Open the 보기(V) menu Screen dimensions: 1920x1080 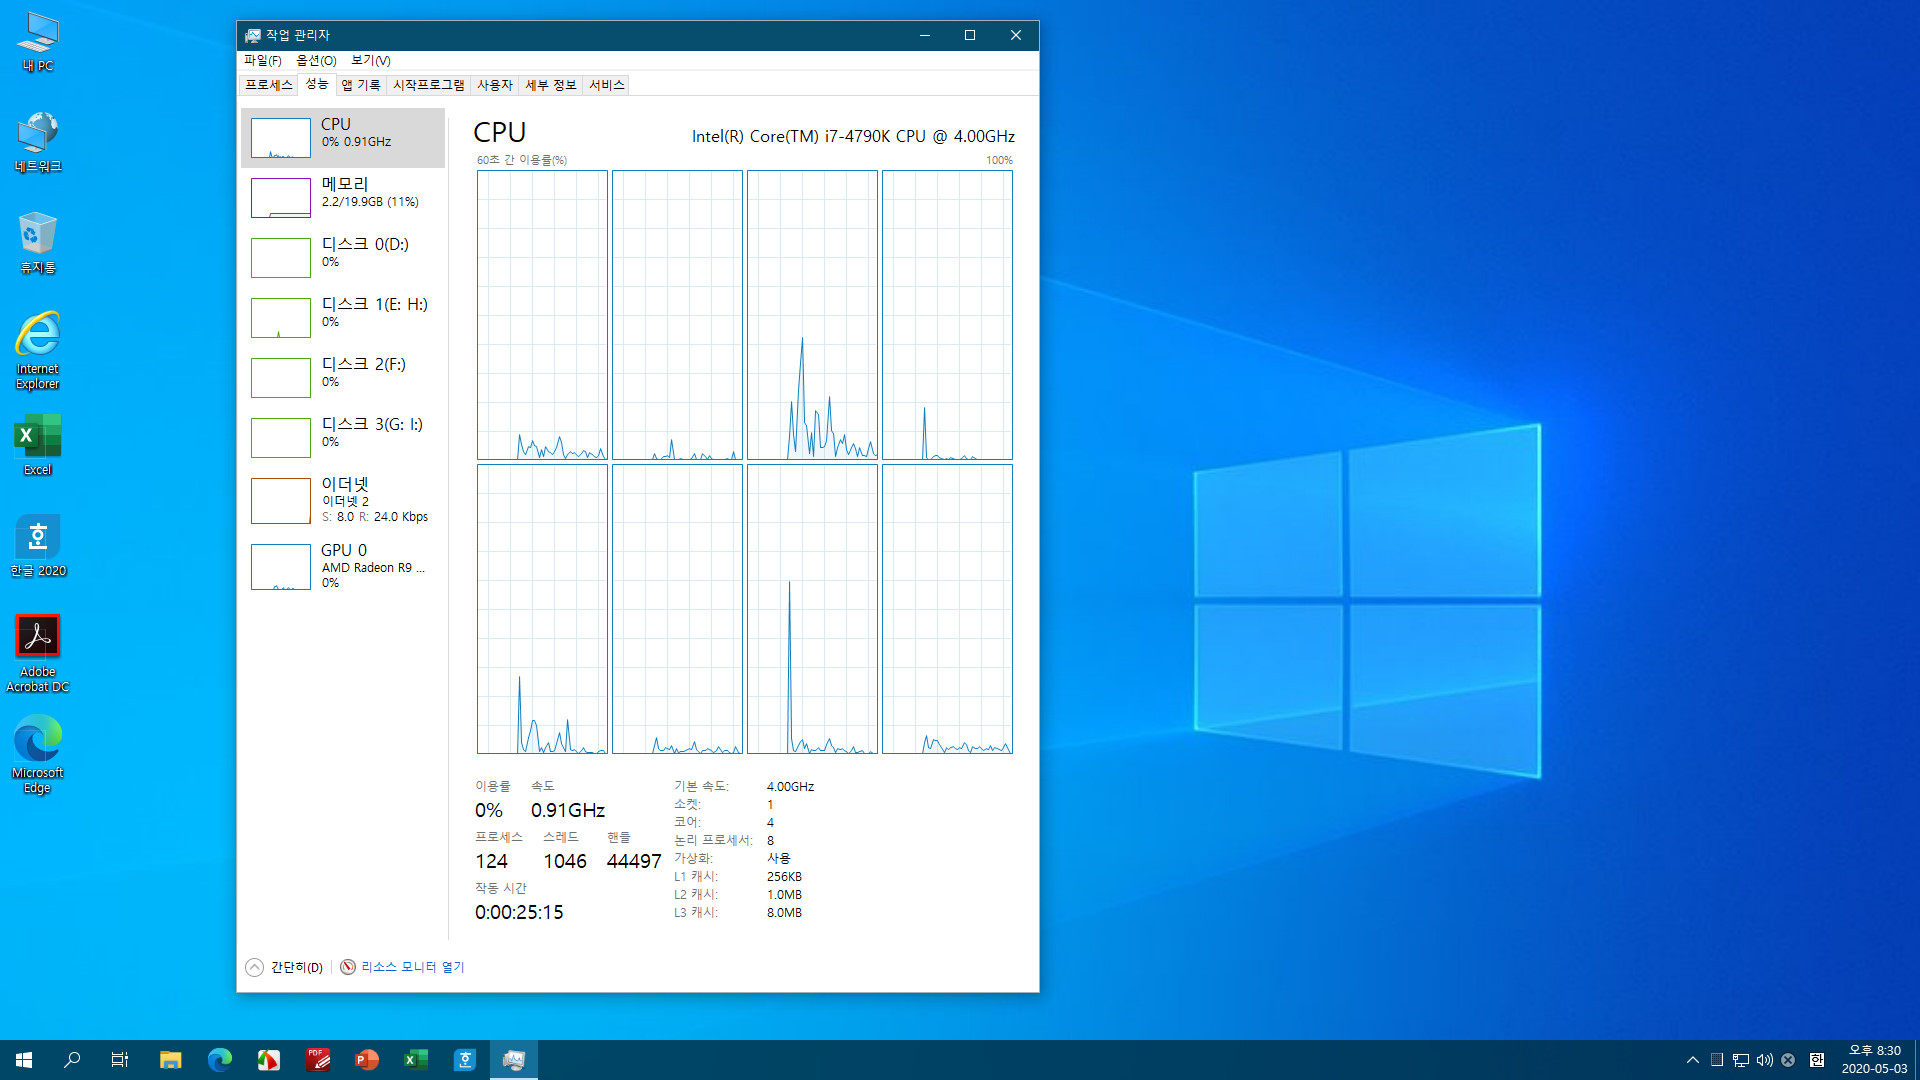(x=371, y=60)
